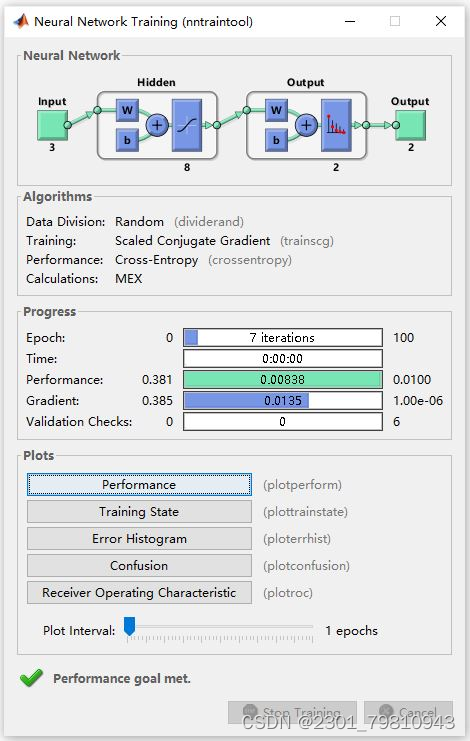The width and height of the screenshot is (470, 741).
Task: Click the '(plottrainstate)' label
Action: pyautogui.click(x=306, y=512)
